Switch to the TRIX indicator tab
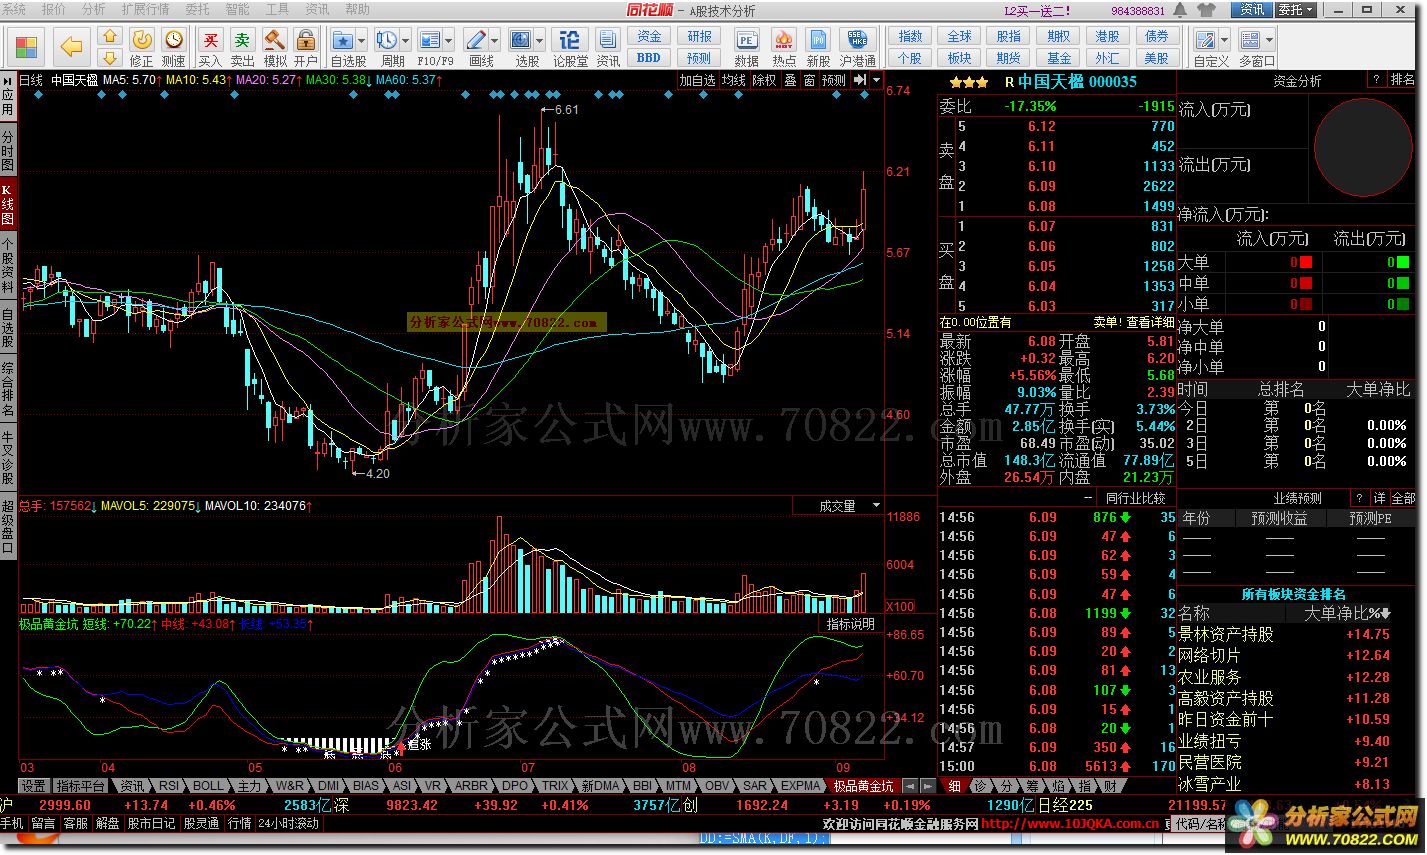This screenshot has height=855, width=1427. [555, 786]
